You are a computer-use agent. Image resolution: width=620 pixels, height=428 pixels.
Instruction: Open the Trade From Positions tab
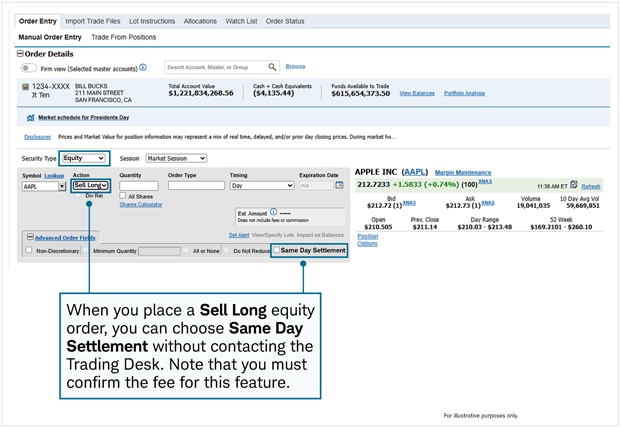pos(123,37)
